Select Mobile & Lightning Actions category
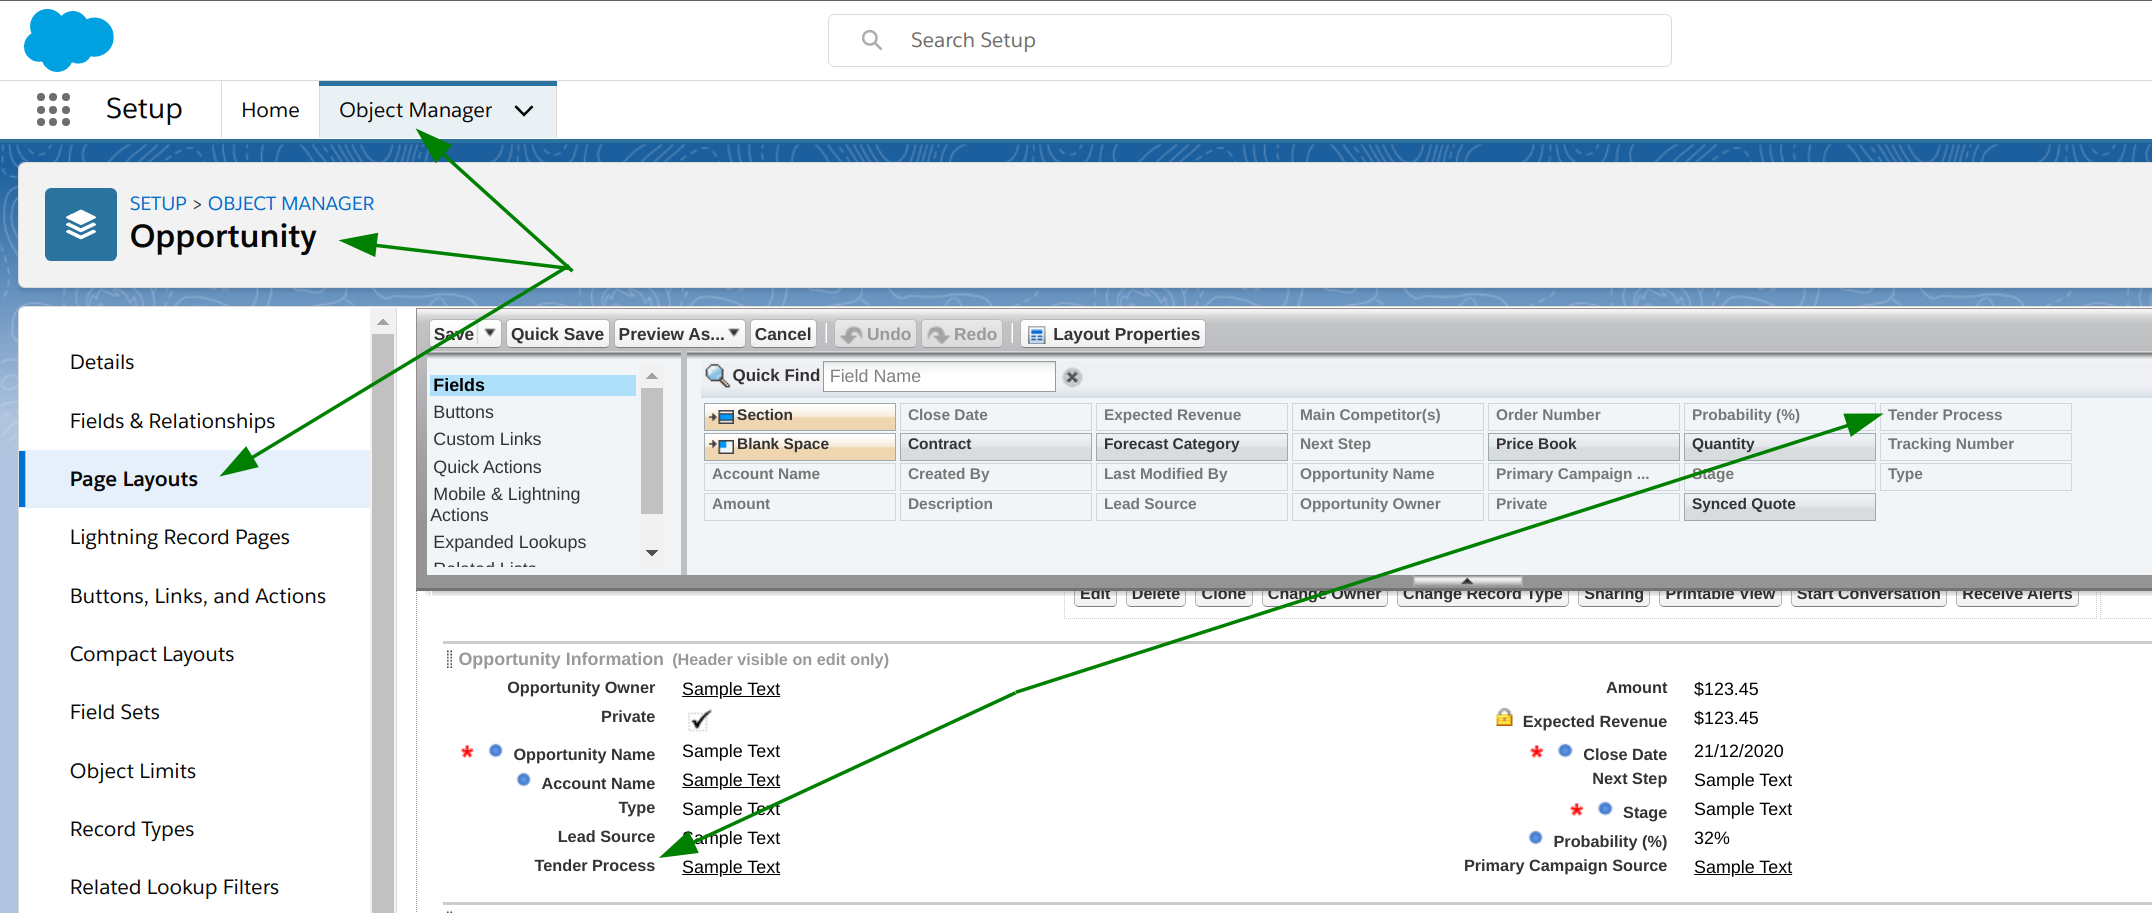The height and width of the screenshot is (913, 2152). [x=505, y=504]
